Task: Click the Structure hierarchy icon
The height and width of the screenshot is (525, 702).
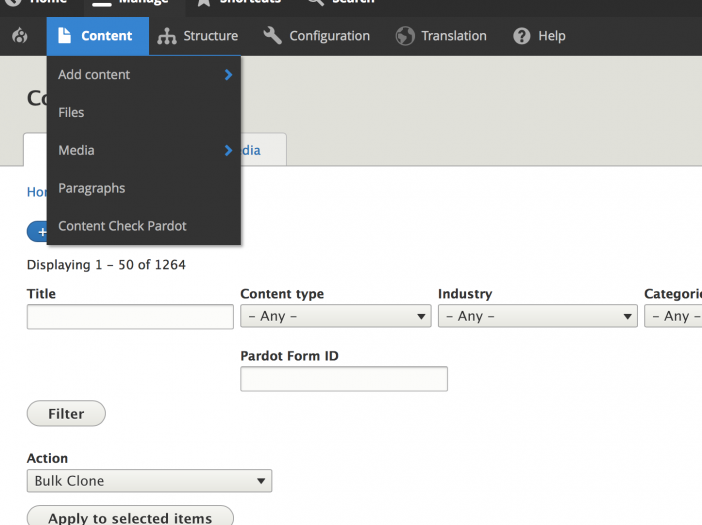Action: [x=167, y=36]
